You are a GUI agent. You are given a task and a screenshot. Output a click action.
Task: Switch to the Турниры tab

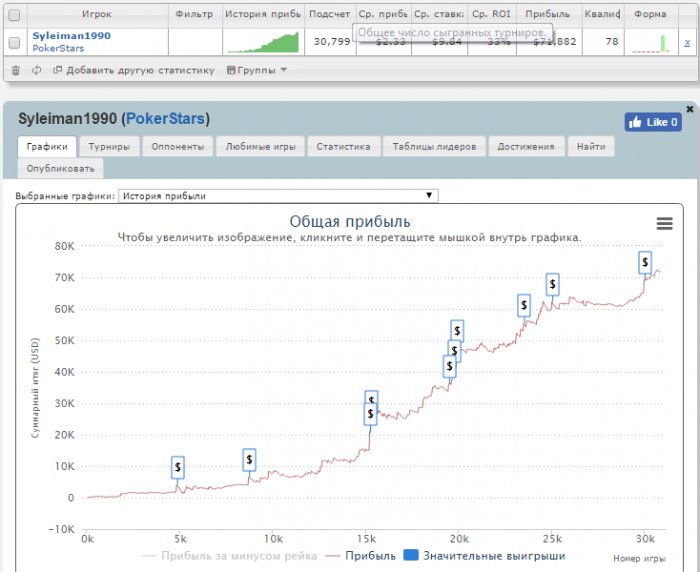point(107,146)
